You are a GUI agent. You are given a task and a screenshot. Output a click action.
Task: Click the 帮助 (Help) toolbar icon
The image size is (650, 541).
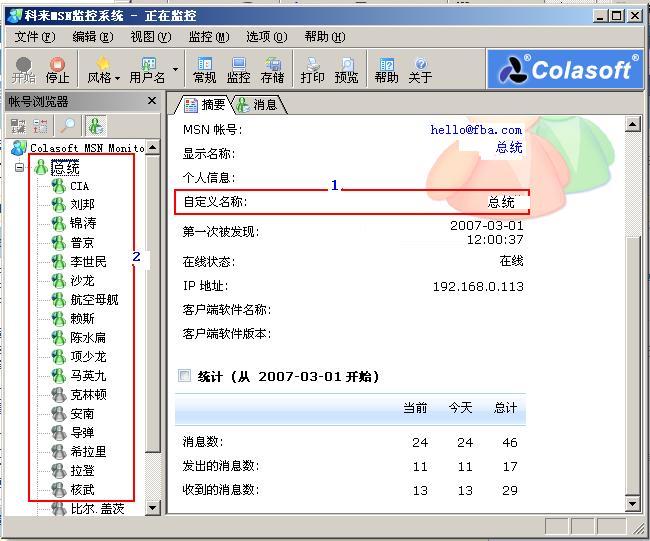[386, 69]
